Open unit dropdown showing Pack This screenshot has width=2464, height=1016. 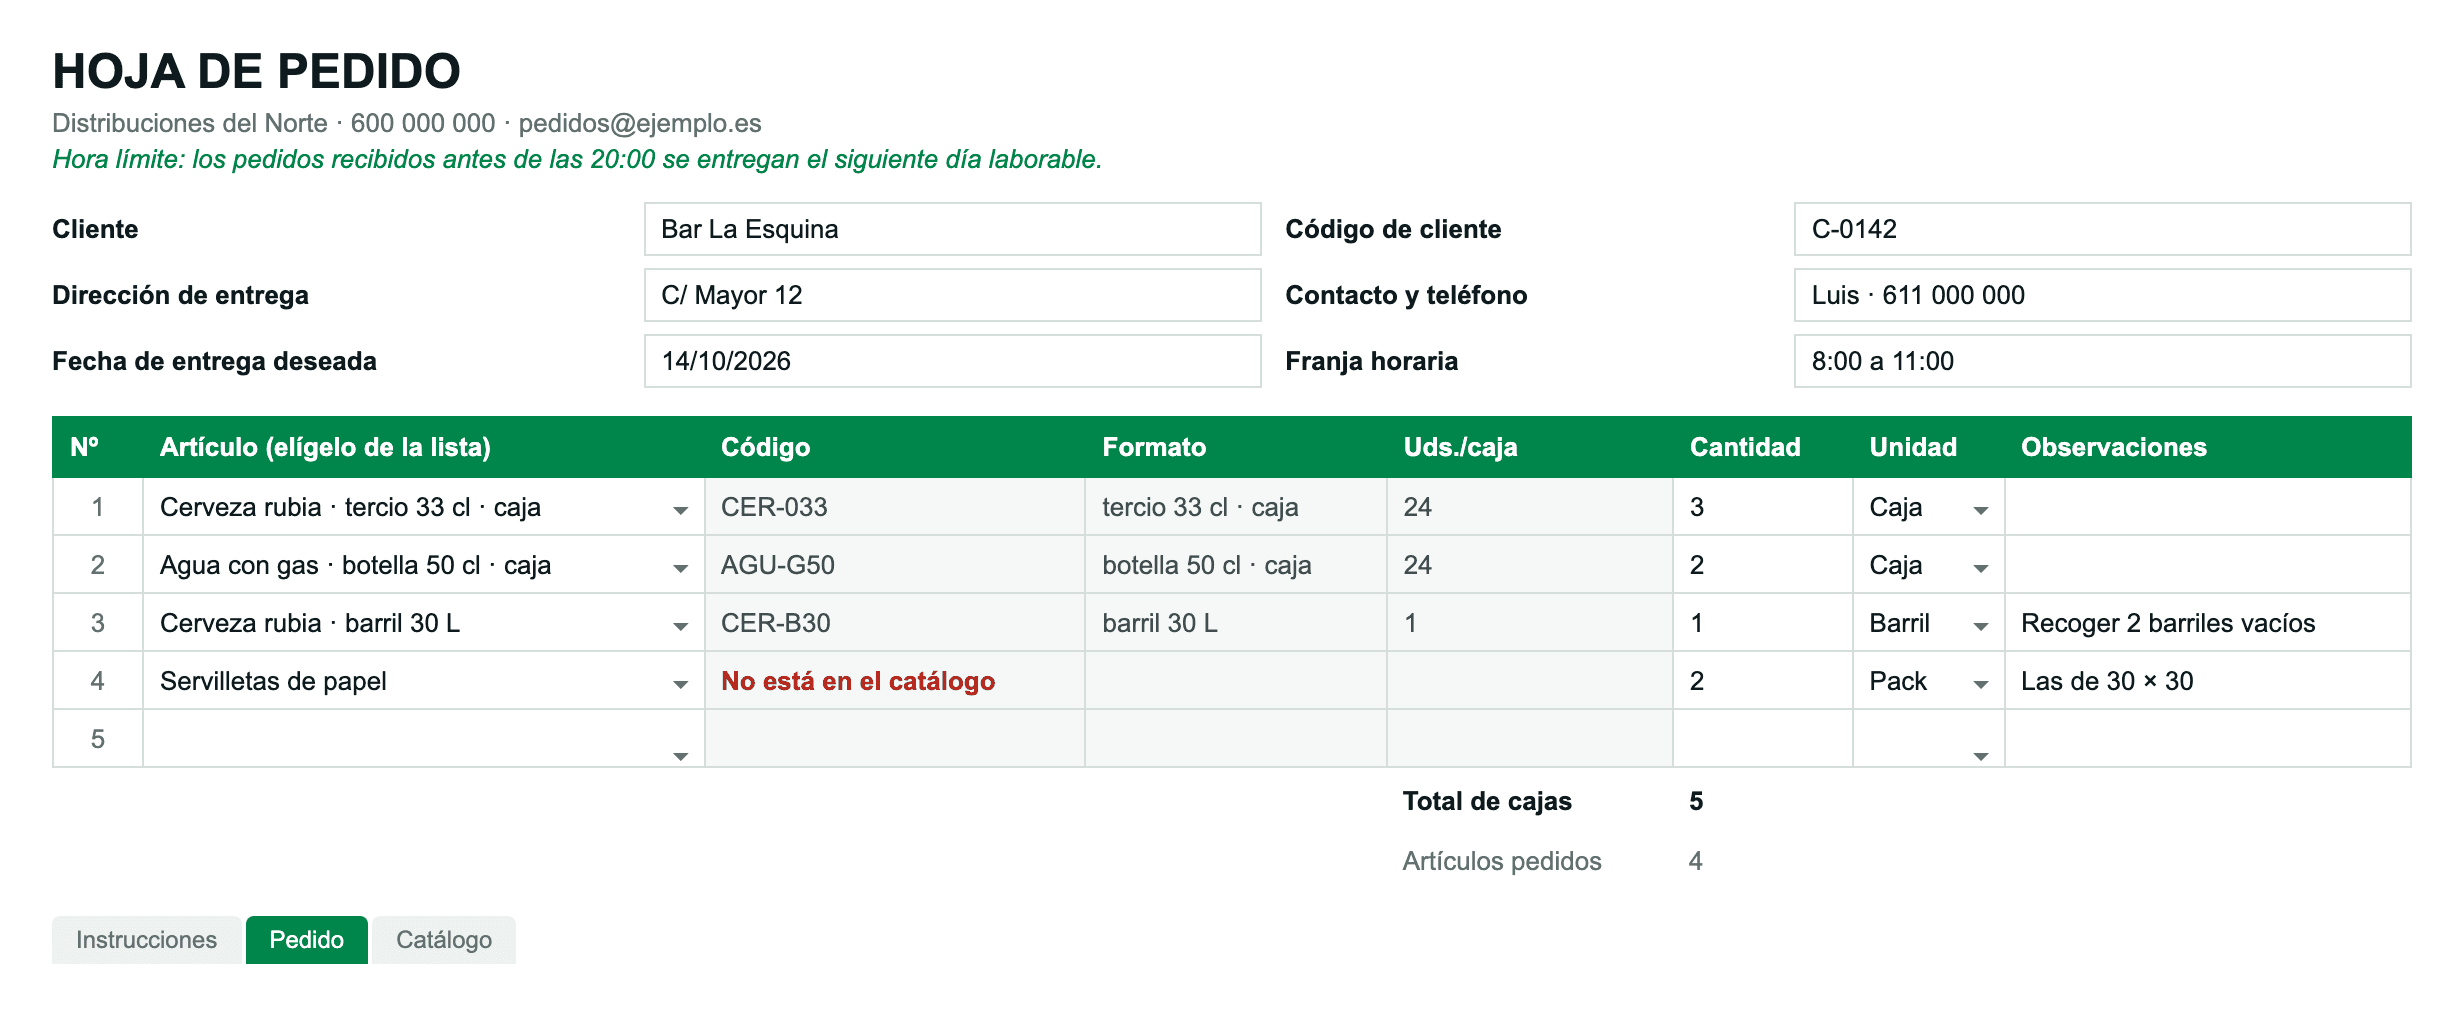(1980, 684)
